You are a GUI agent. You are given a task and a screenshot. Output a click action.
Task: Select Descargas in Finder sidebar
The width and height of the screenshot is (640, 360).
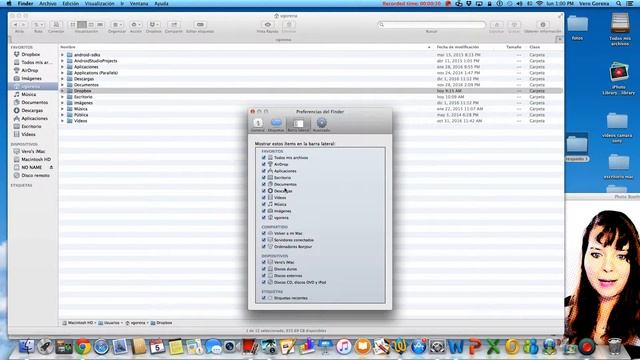[x=32, y=110]
